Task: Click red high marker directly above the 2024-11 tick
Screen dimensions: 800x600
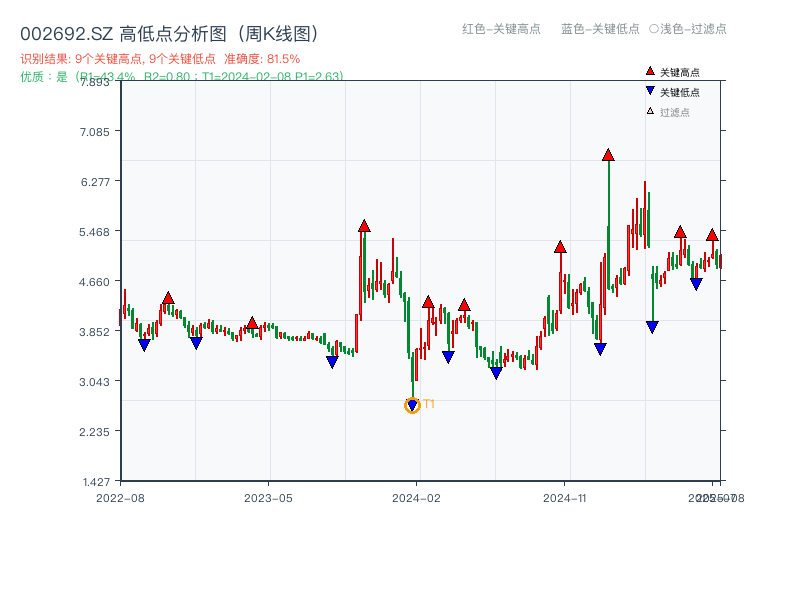Action: click(560, 247)
